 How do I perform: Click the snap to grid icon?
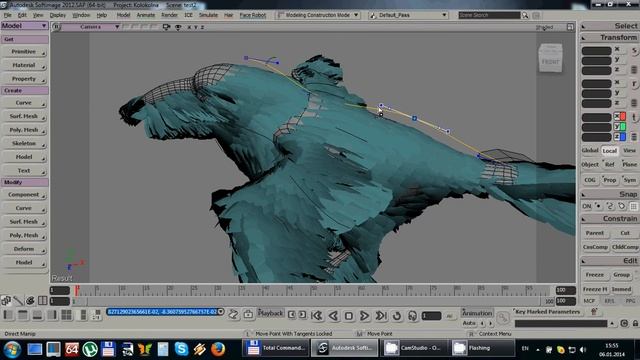633,206
